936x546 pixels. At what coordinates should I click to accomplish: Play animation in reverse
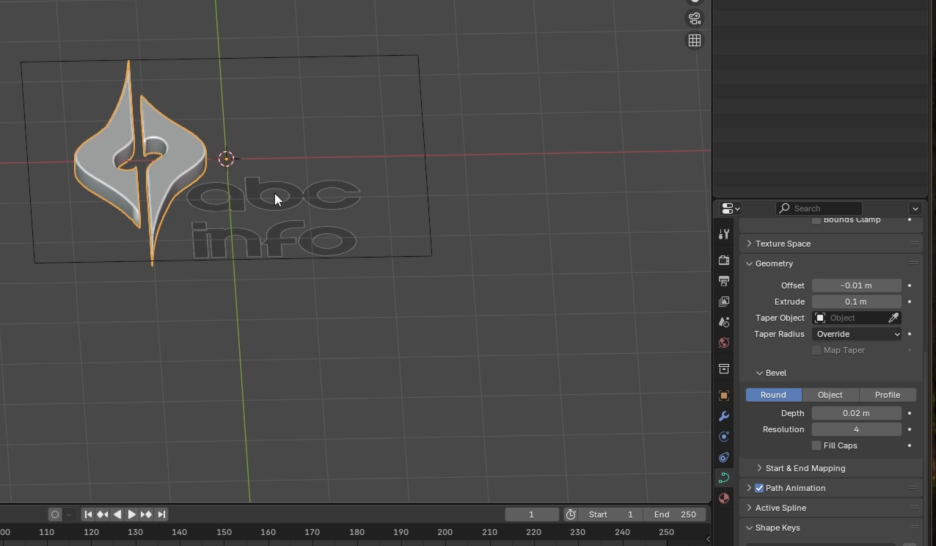coord(117,514)
